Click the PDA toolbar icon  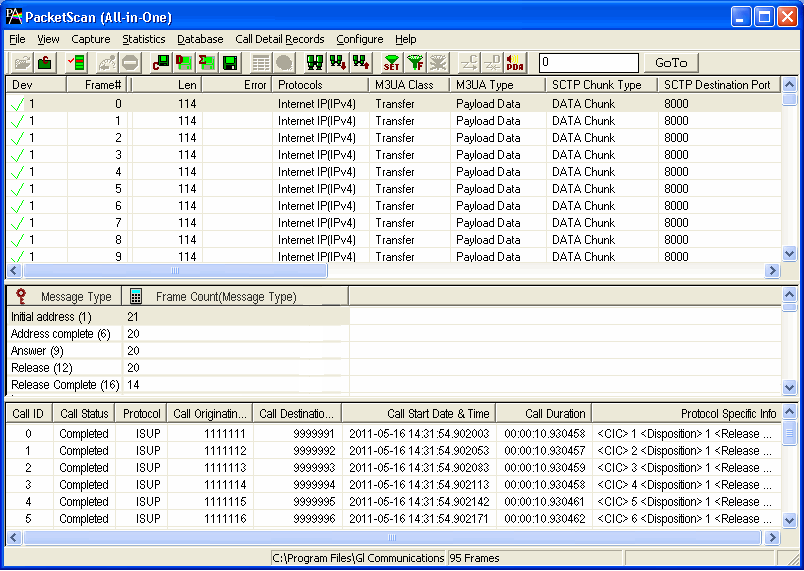tap(515, 63)
